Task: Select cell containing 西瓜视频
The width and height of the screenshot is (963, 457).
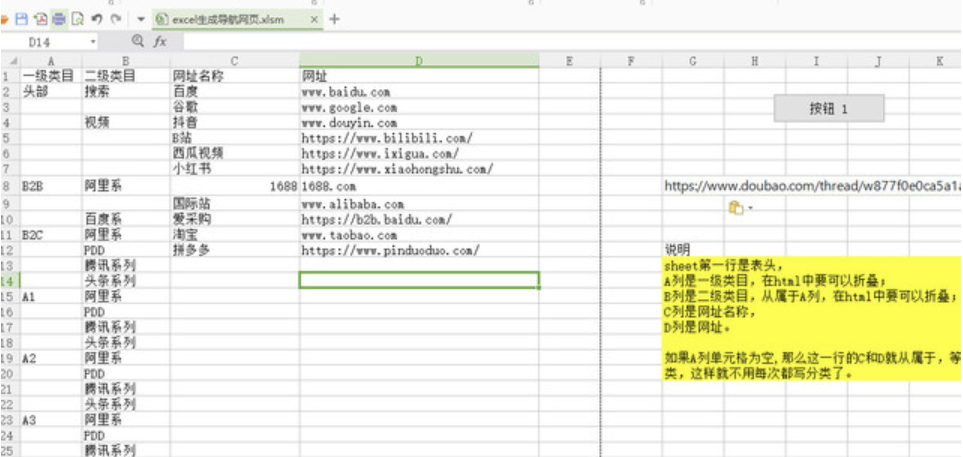Action: 235,153
